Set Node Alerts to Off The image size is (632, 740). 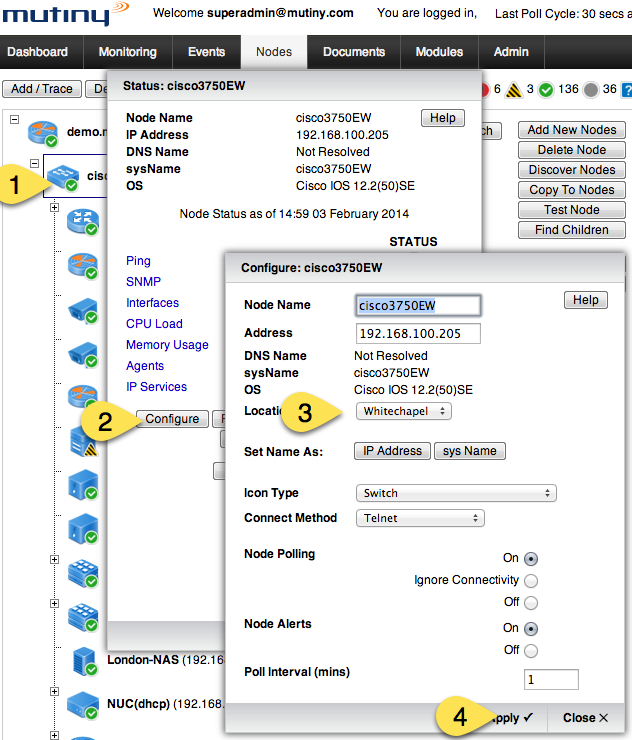(x=531, y=651)
